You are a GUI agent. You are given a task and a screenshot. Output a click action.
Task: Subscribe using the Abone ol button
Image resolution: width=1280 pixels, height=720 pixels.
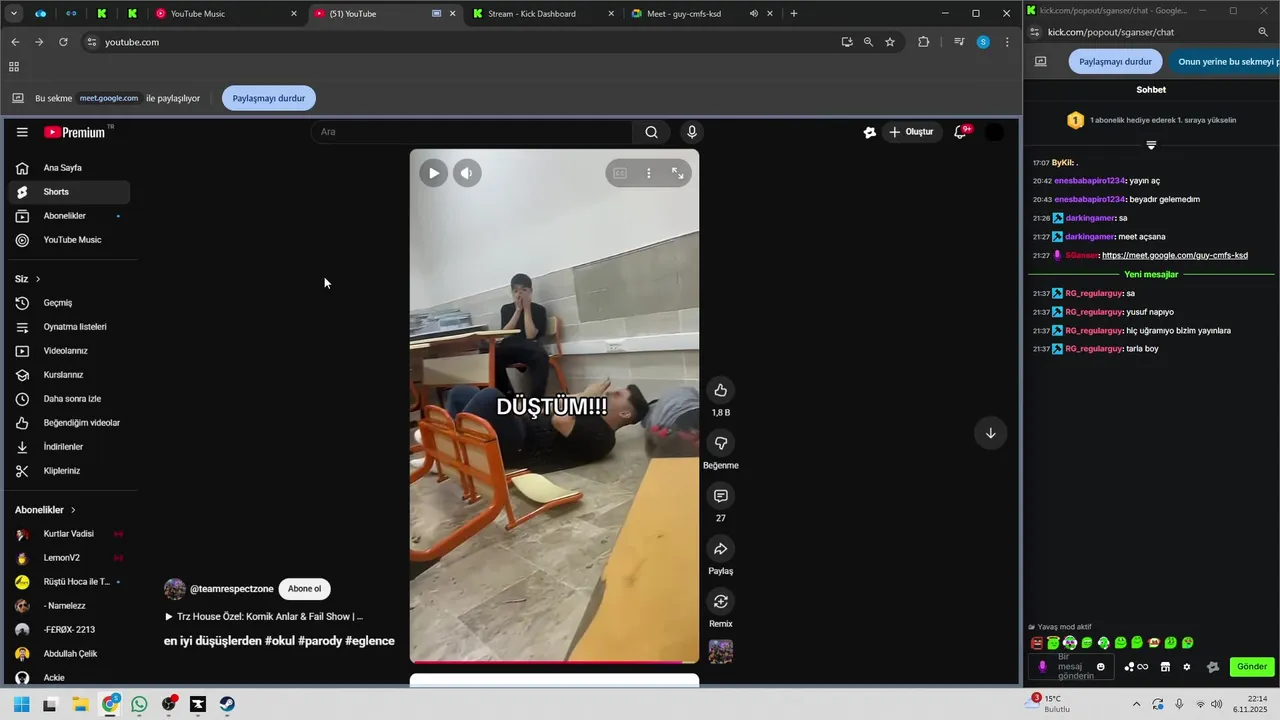point(304,589)
